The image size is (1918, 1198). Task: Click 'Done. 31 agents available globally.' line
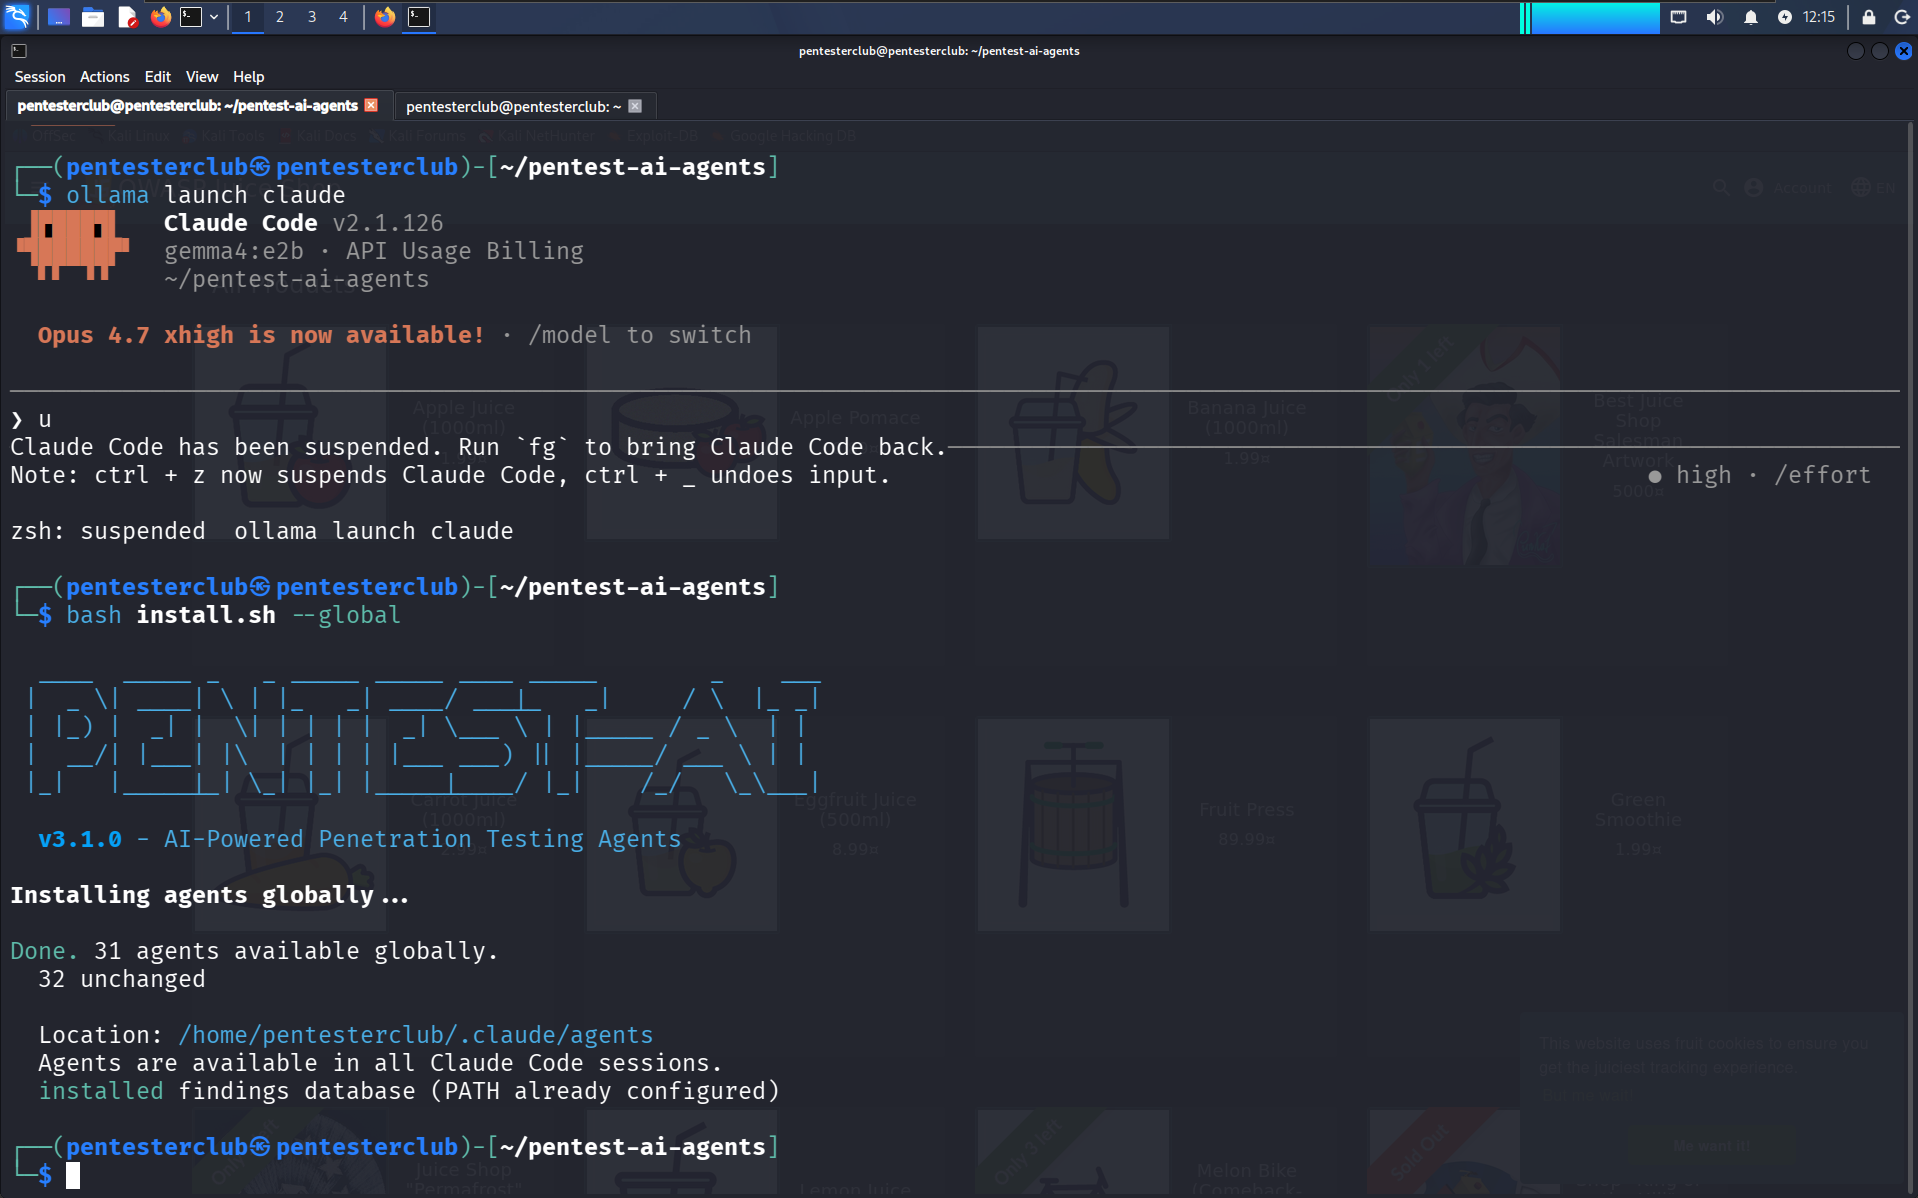pos(254,951)
